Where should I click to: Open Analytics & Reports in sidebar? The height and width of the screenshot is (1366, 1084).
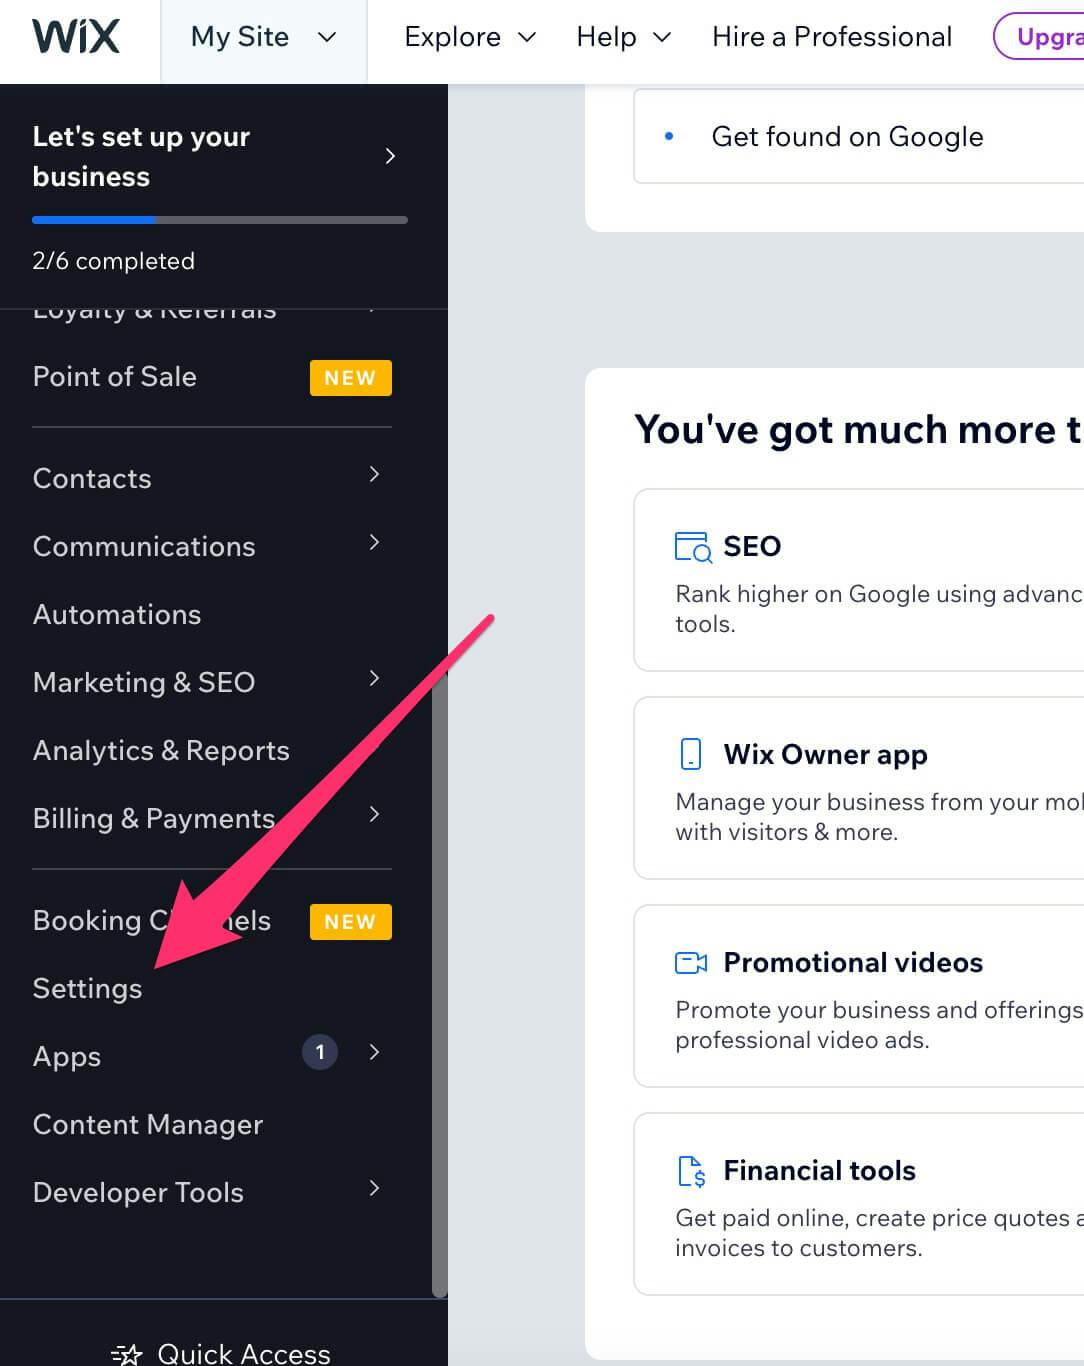[x=161, y=751]
